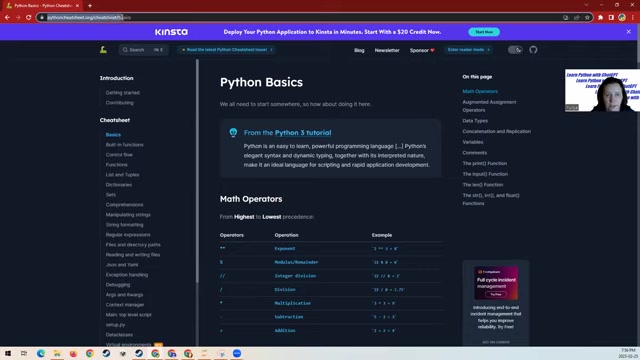Screen dimensions: 640x360
Task: Open the GitHub repository icon
Action: pyautogui.click(x=533, y=50)
